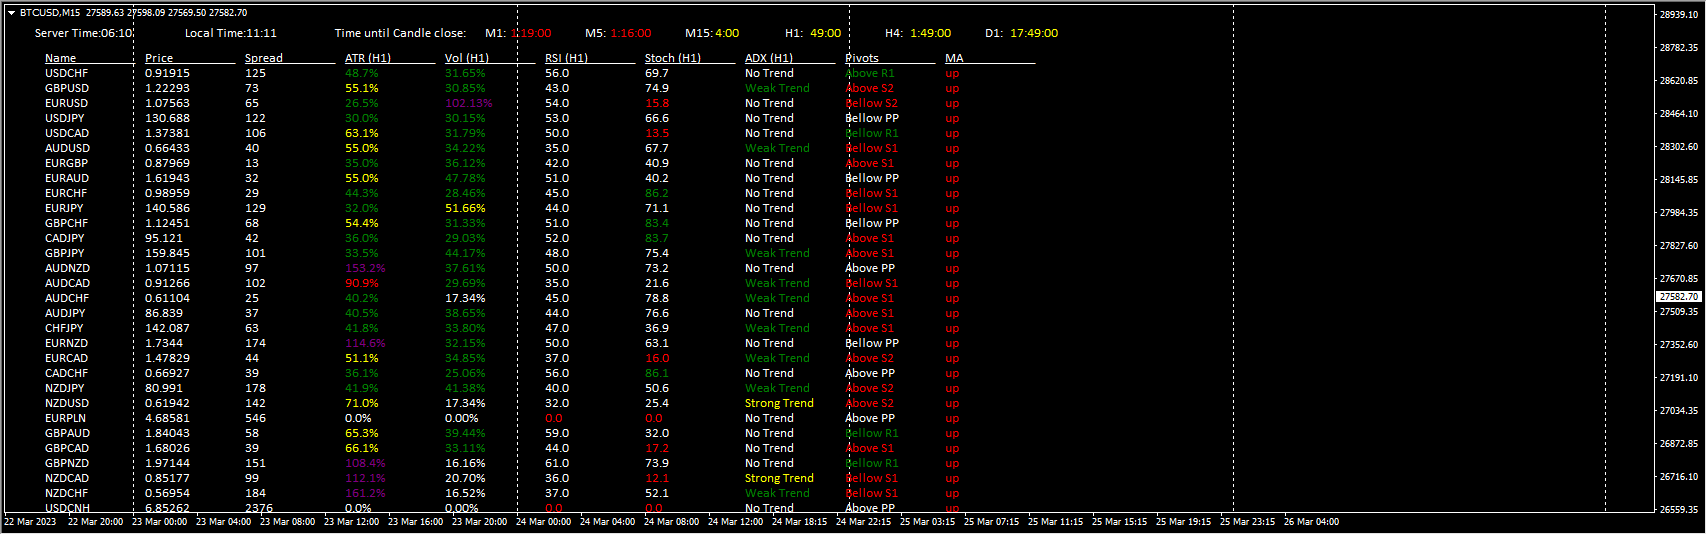
Task: Click the MA column header
Action: click(954, 58)
